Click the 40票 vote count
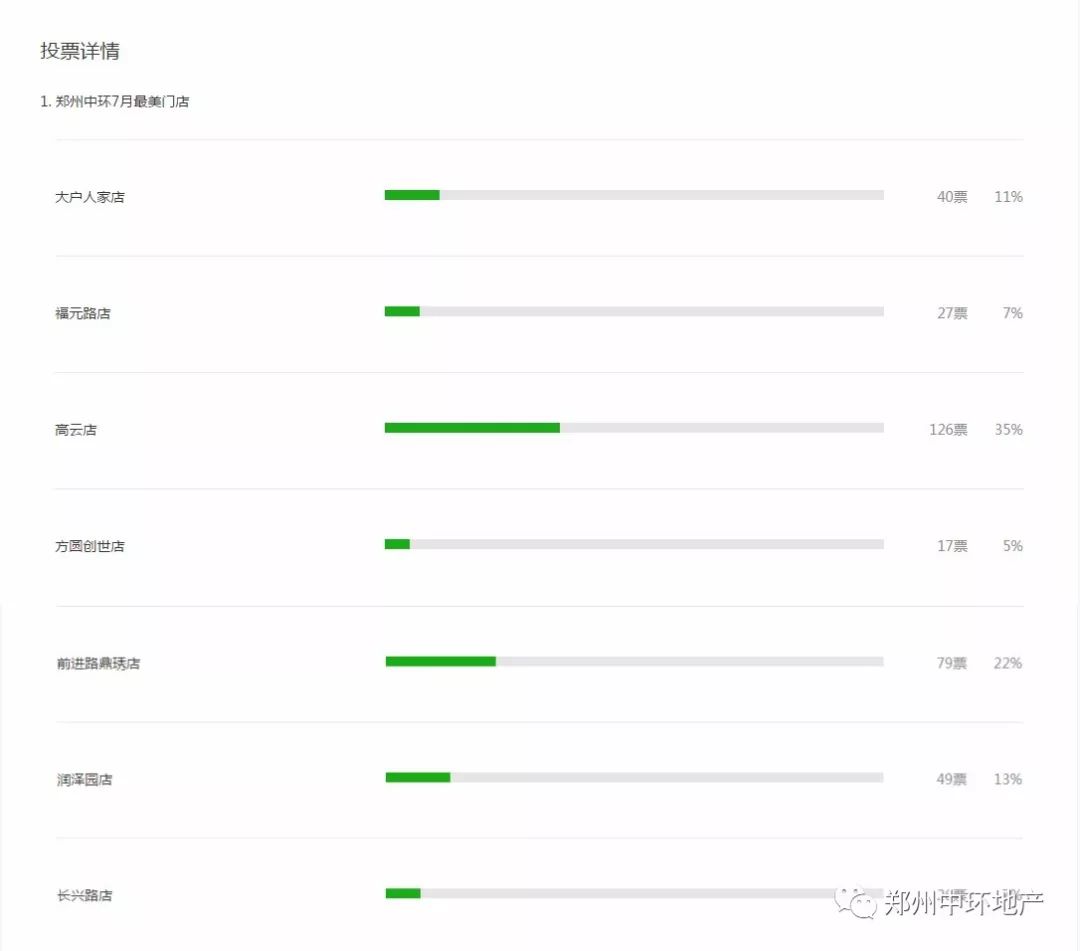The image size is (1080, 951). click(952, 197)
